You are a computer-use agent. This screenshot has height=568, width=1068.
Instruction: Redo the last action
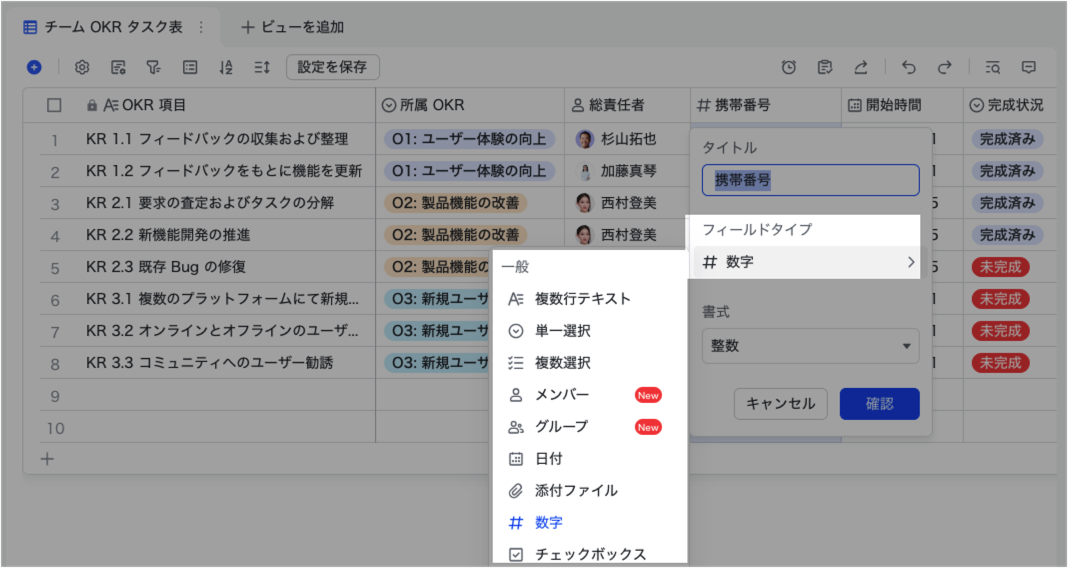coord(945,67)
